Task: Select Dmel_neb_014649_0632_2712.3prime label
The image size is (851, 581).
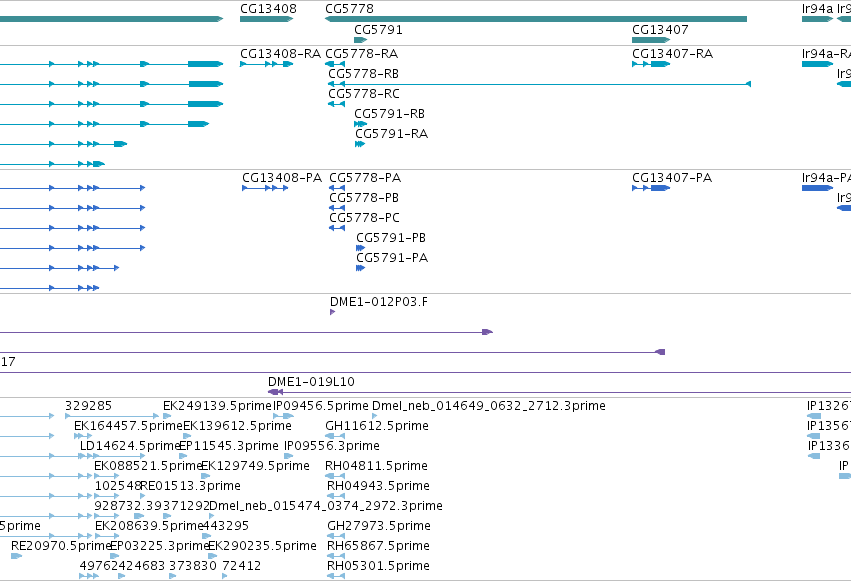Action: point(488,406)
